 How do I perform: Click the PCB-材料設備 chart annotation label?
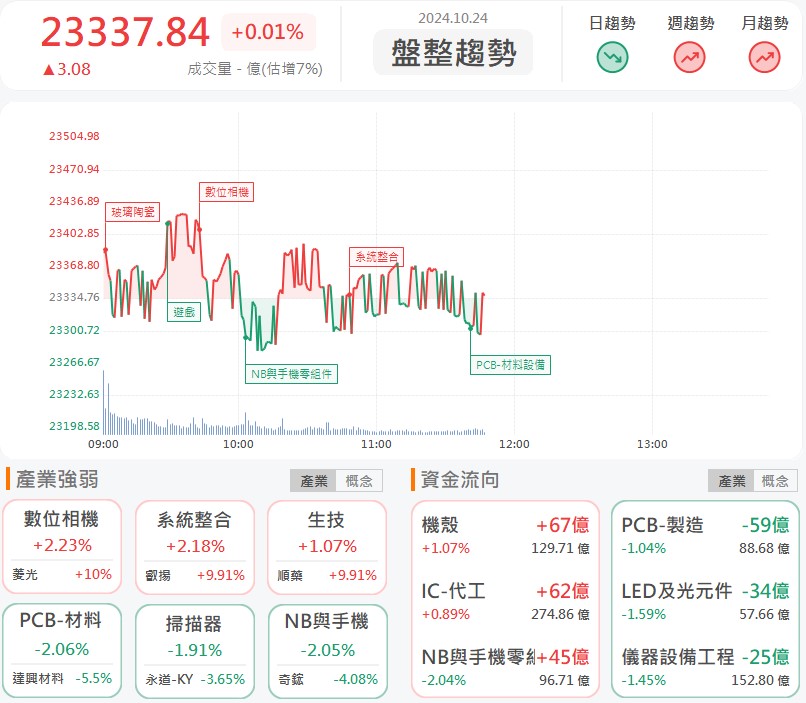(x=510, y=365)
